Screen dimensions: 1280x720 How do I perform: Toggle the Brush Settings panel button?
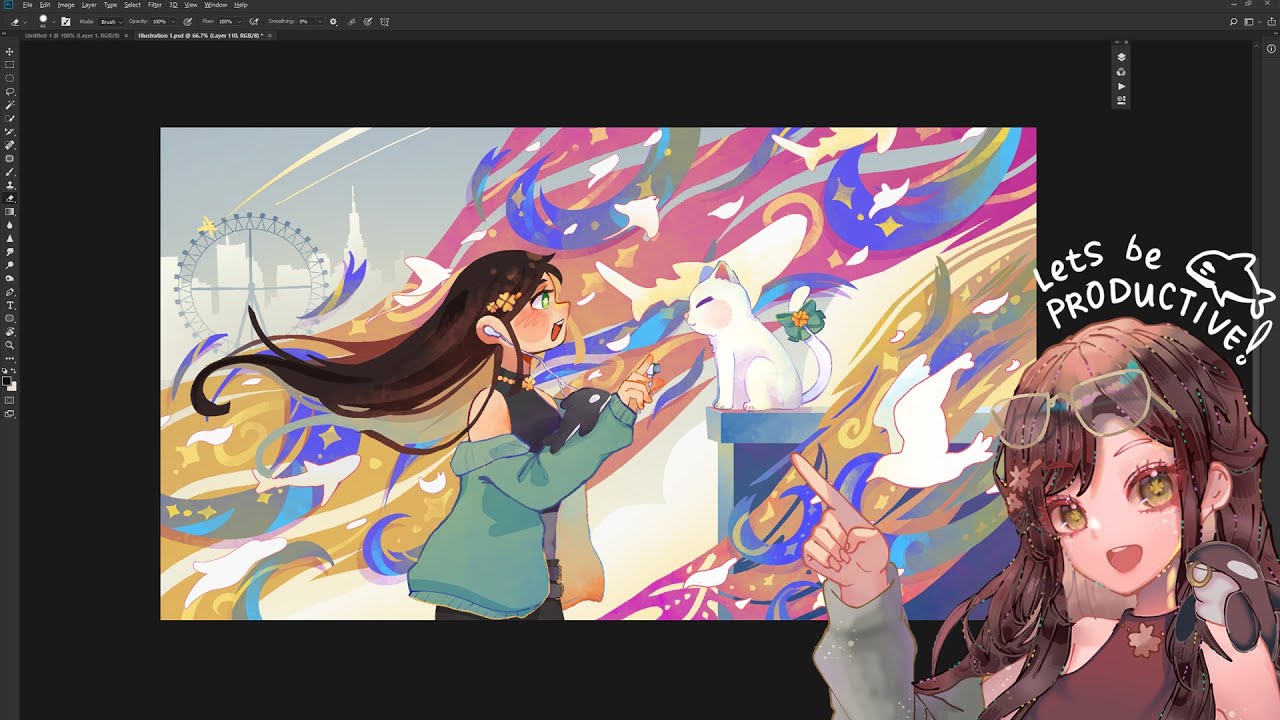(66, 21)
